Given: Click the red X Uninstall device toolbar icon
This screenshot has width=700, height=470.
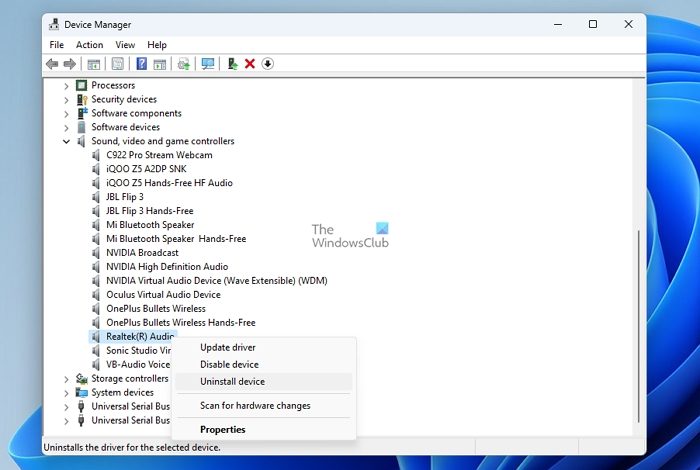Looking at the screenshot, I should point(250,64).
